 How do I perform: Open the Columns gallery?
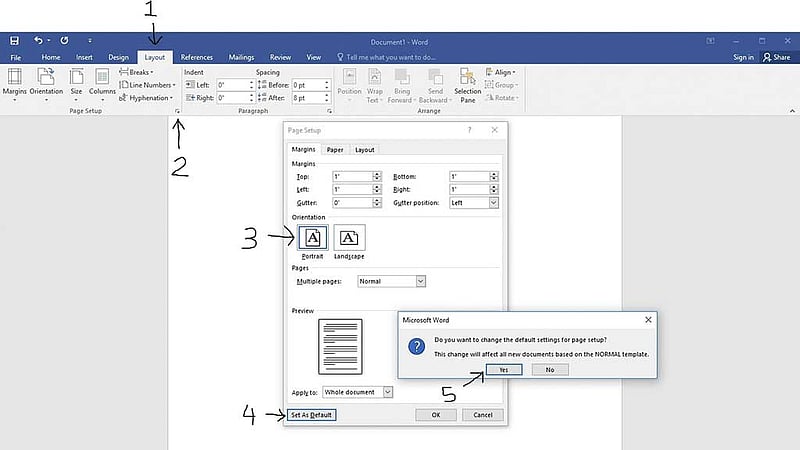[x=102, y=84]
